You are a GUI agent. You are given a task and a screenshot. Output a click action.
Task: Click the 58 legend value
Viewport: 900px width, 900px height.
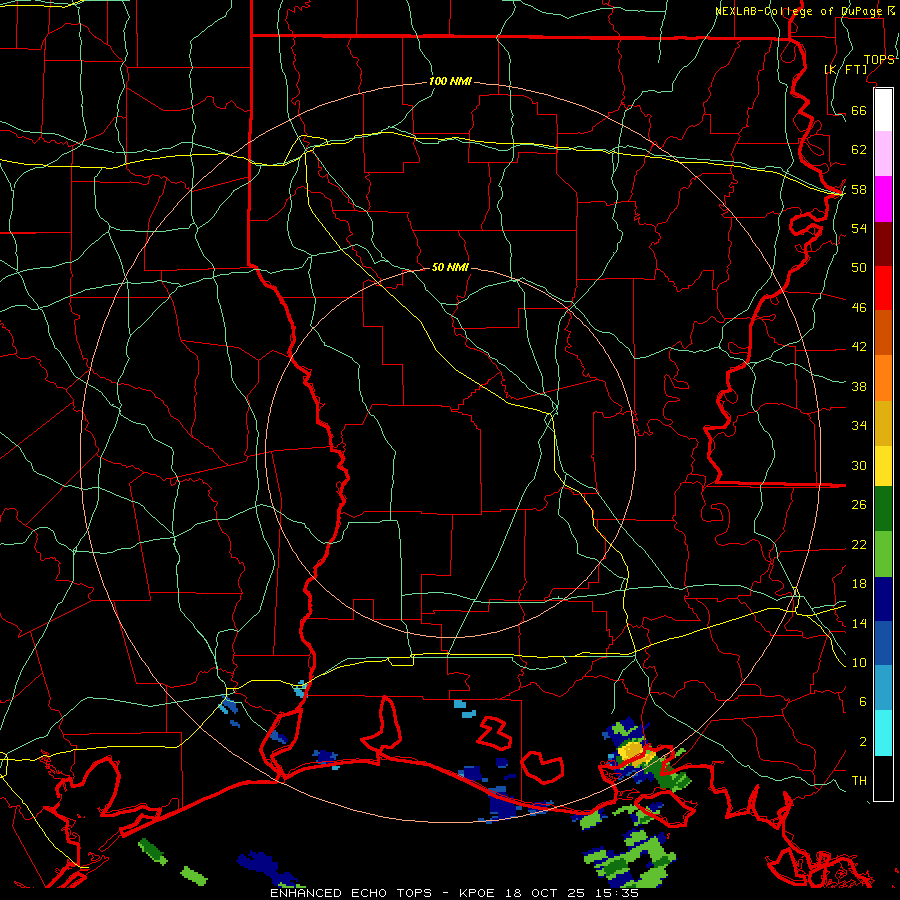tap(859, 189)
